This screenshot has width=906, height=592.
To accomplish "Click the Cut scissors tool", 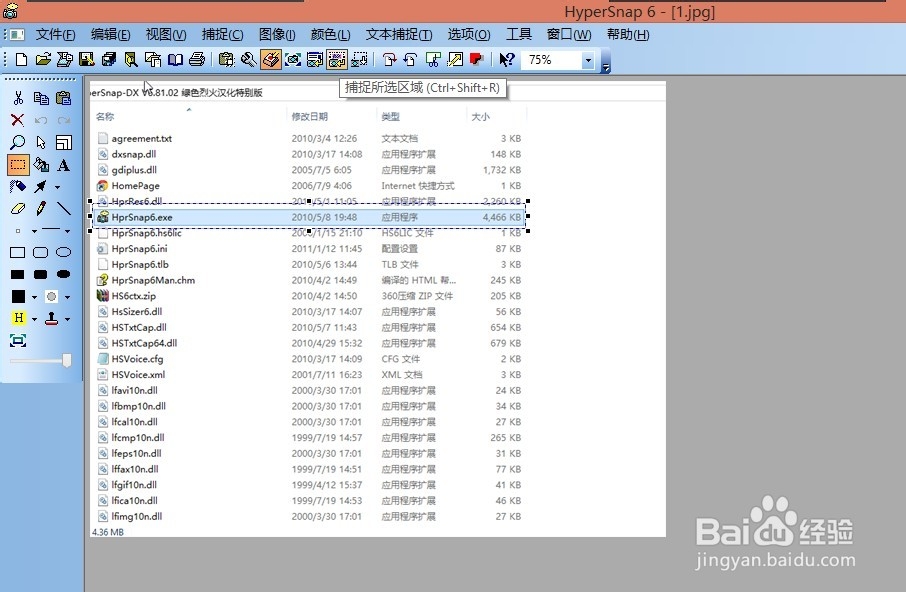I will [18, 98].
